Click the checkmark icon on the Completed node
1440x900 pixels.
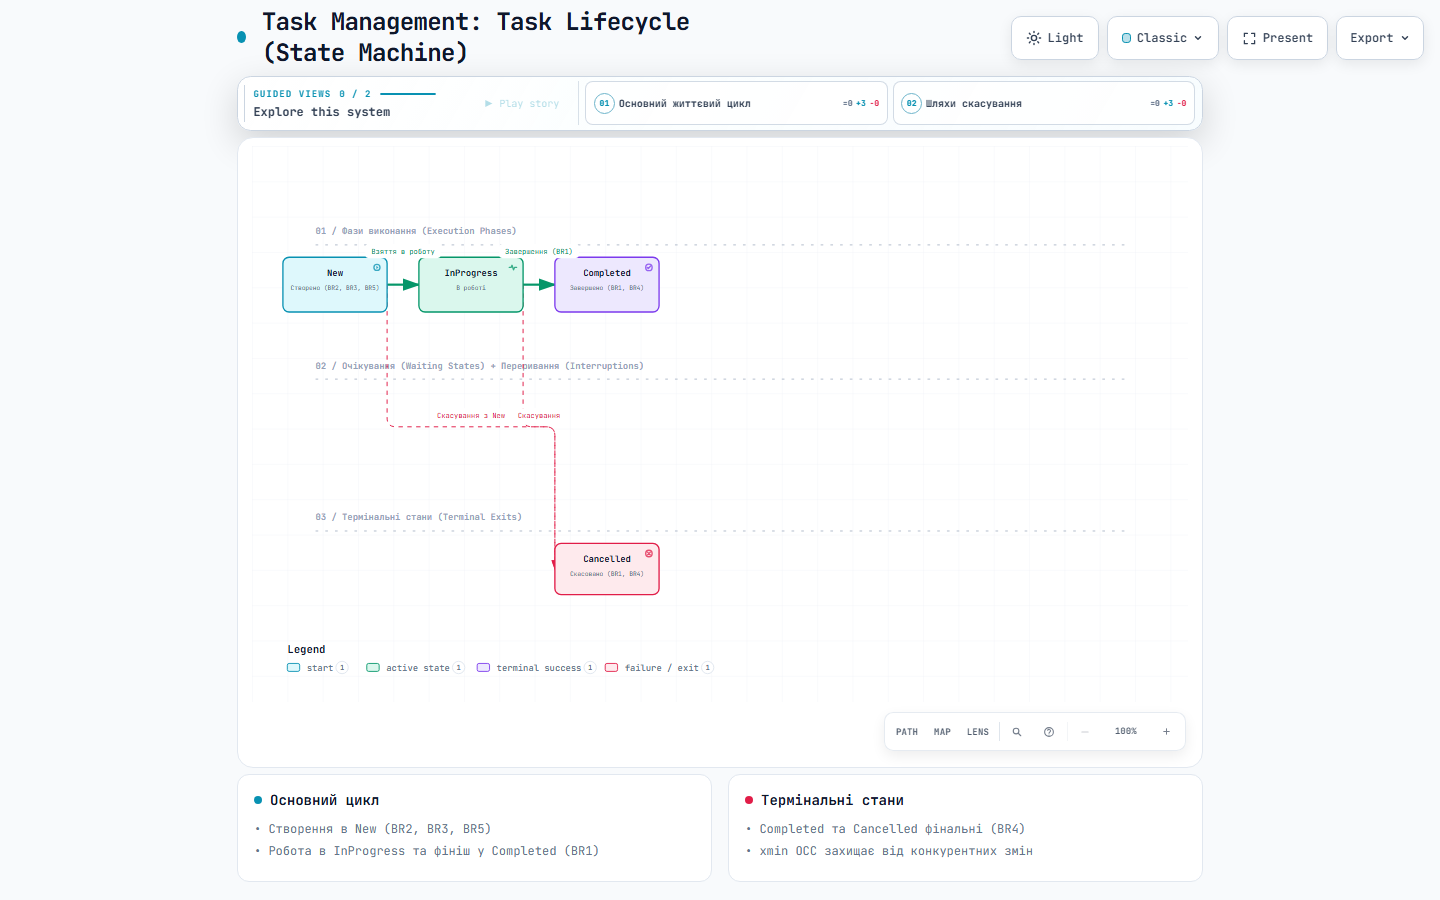point(649,268)
